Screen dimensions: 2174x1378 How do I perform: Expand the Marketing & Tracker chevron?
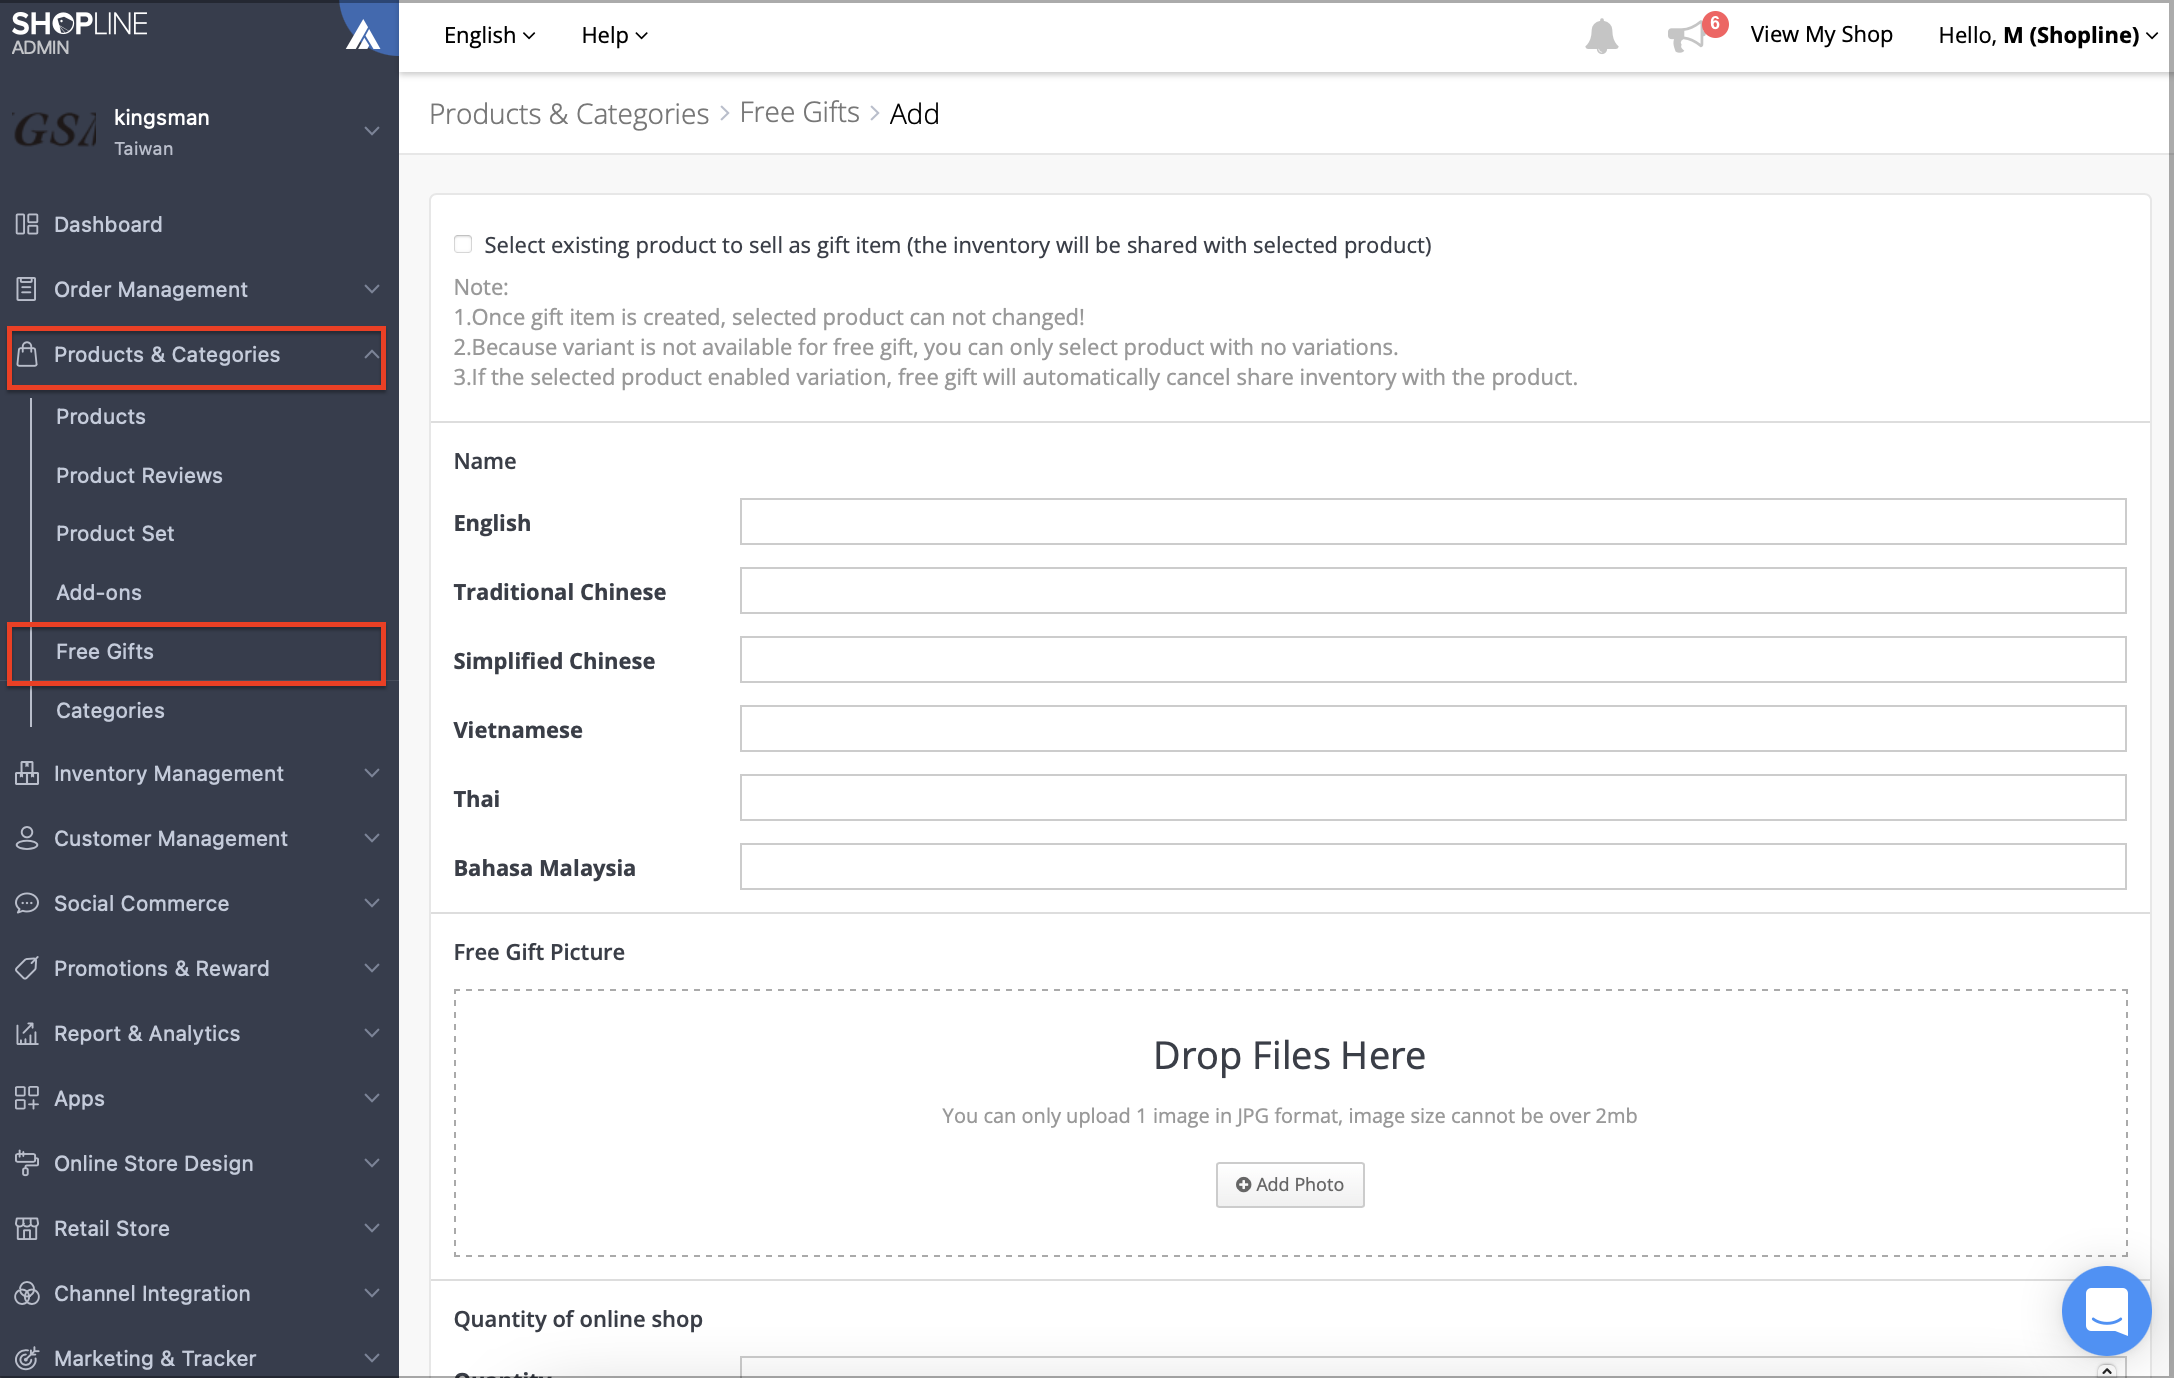tap(372, 1358)
